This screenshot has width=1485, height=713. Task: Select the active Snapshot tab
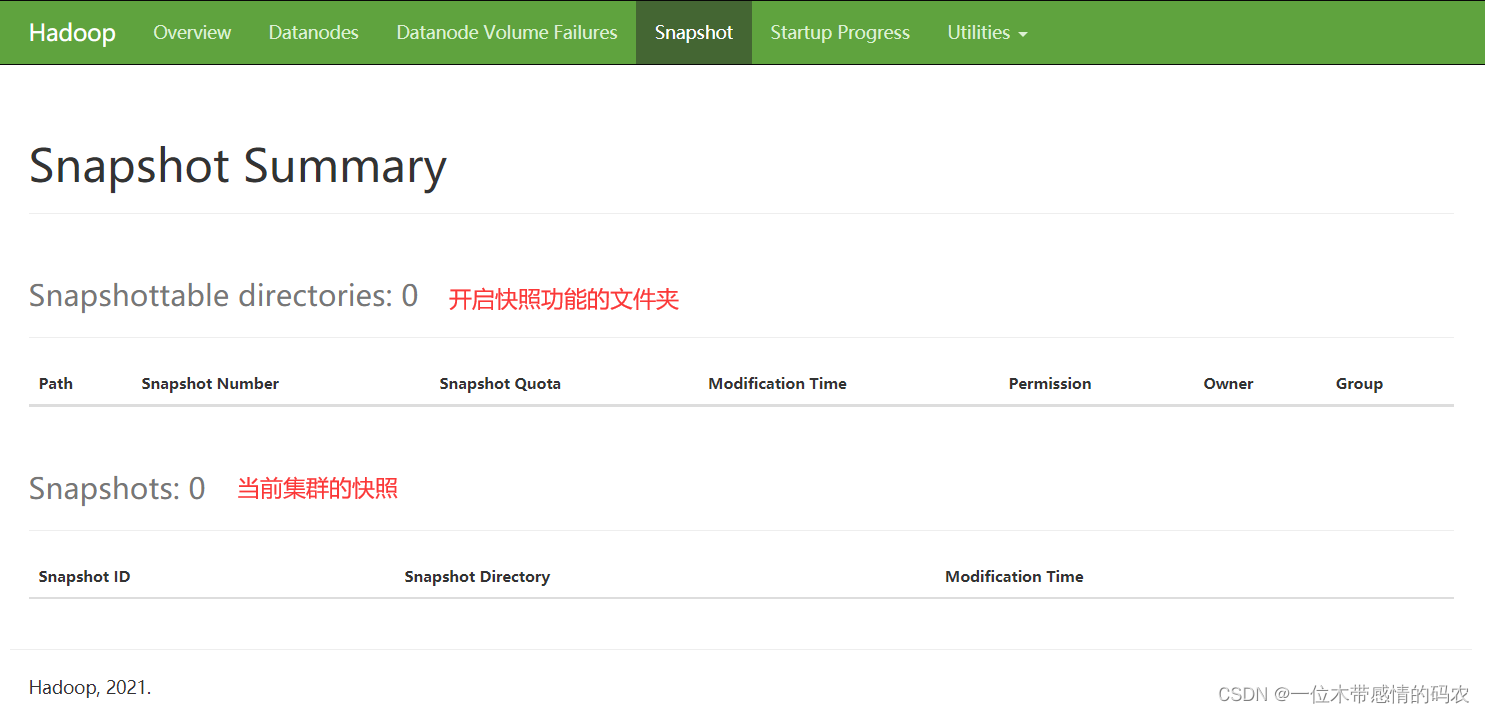[x=694, y=33]
